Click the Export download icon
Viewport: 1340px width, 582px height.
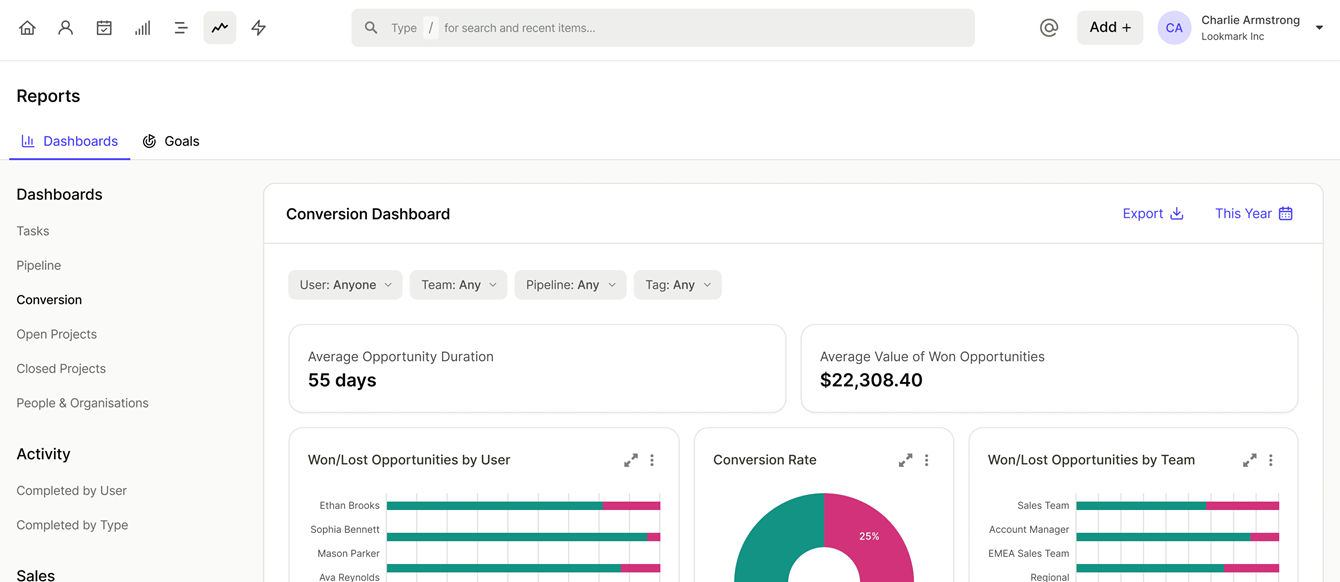(1177, 213)
